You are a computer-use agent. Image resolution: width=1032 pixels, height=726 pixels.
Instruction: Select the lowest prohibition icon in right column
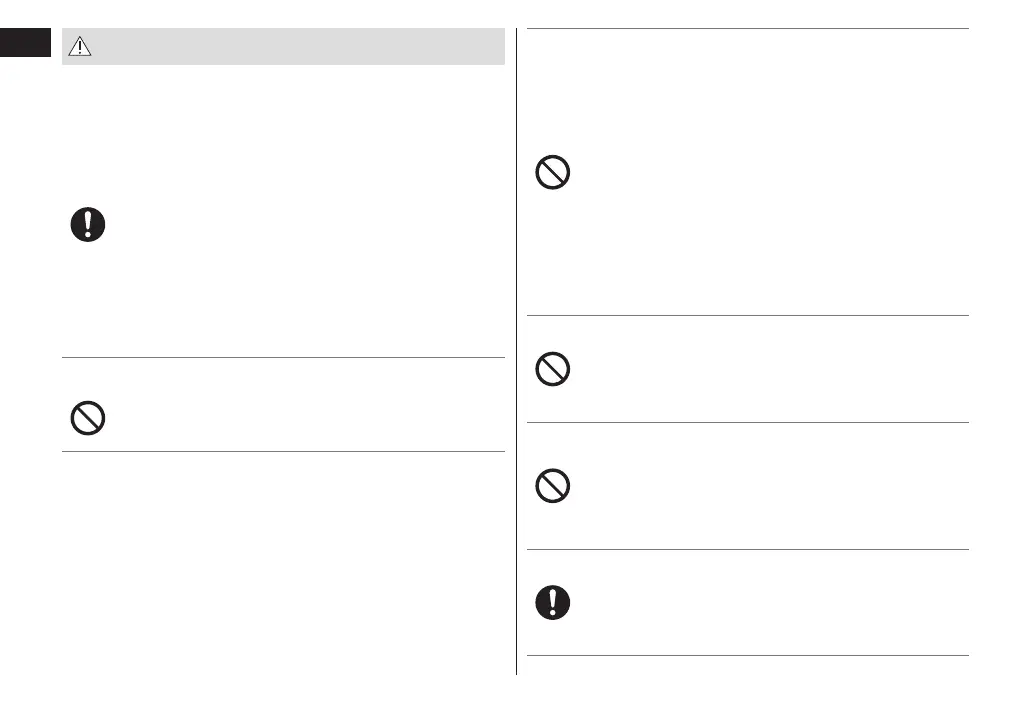pyautogui.click(x=553, y=486)
